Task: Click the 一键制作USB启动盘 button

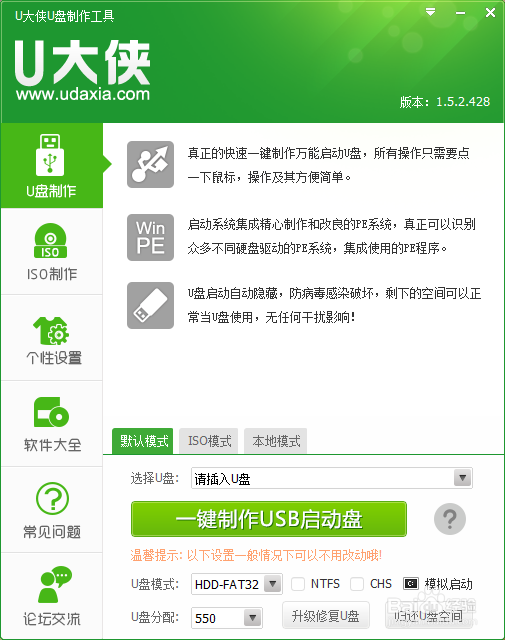Action: pyautogui.click(x=269, y=519)
